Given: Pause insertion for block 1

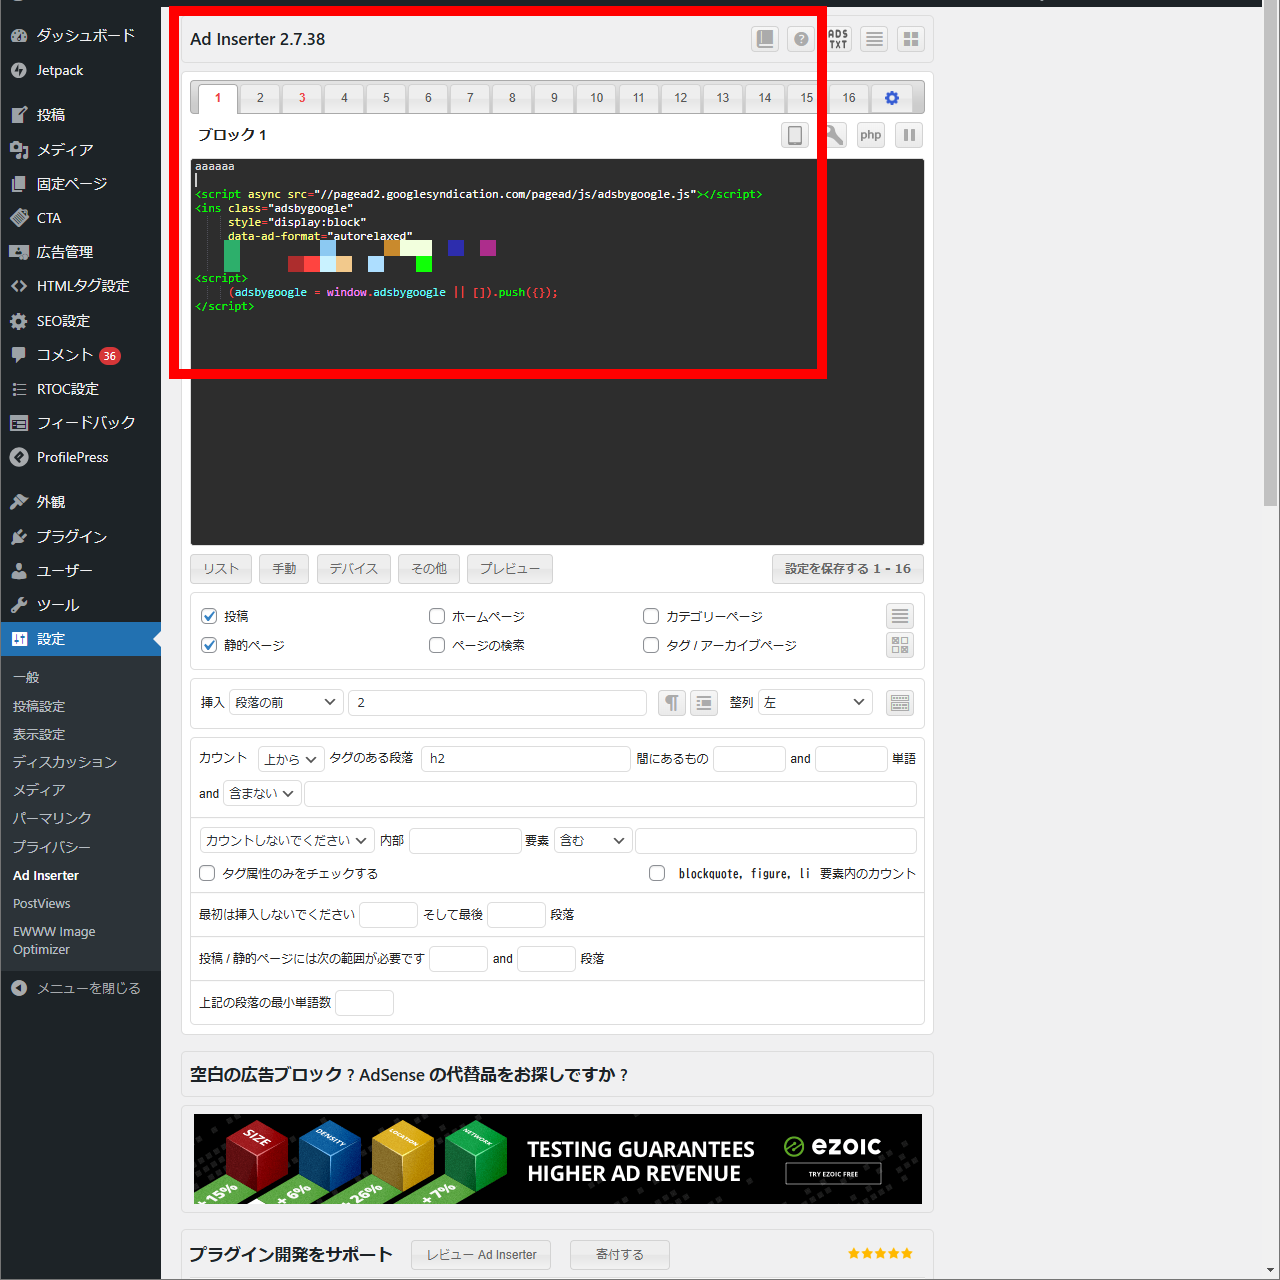Looking at the screenshot, I should point(909,135).
